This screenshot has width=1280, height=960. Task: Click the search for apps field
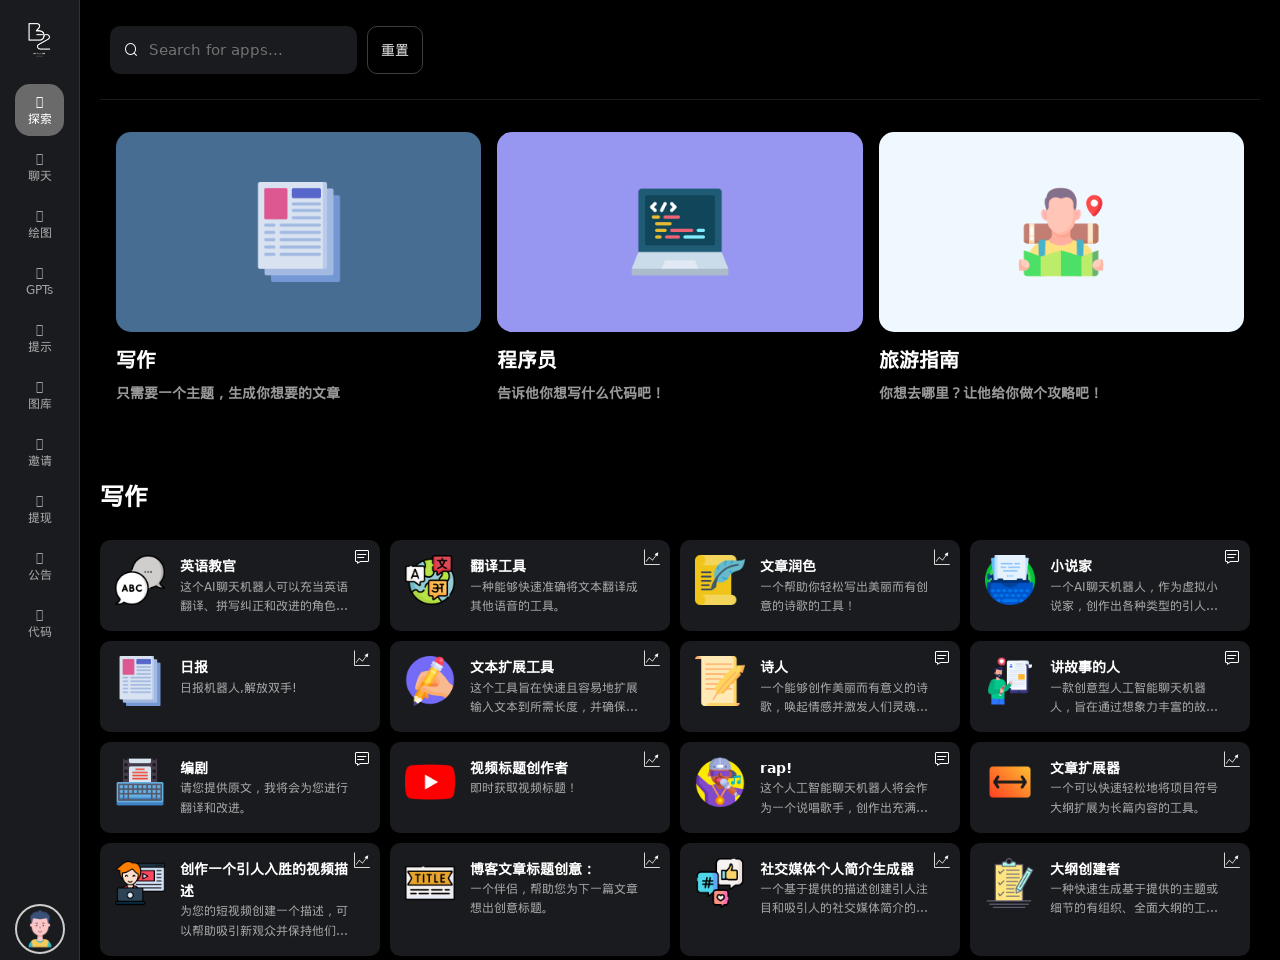(x=233, y=49)
